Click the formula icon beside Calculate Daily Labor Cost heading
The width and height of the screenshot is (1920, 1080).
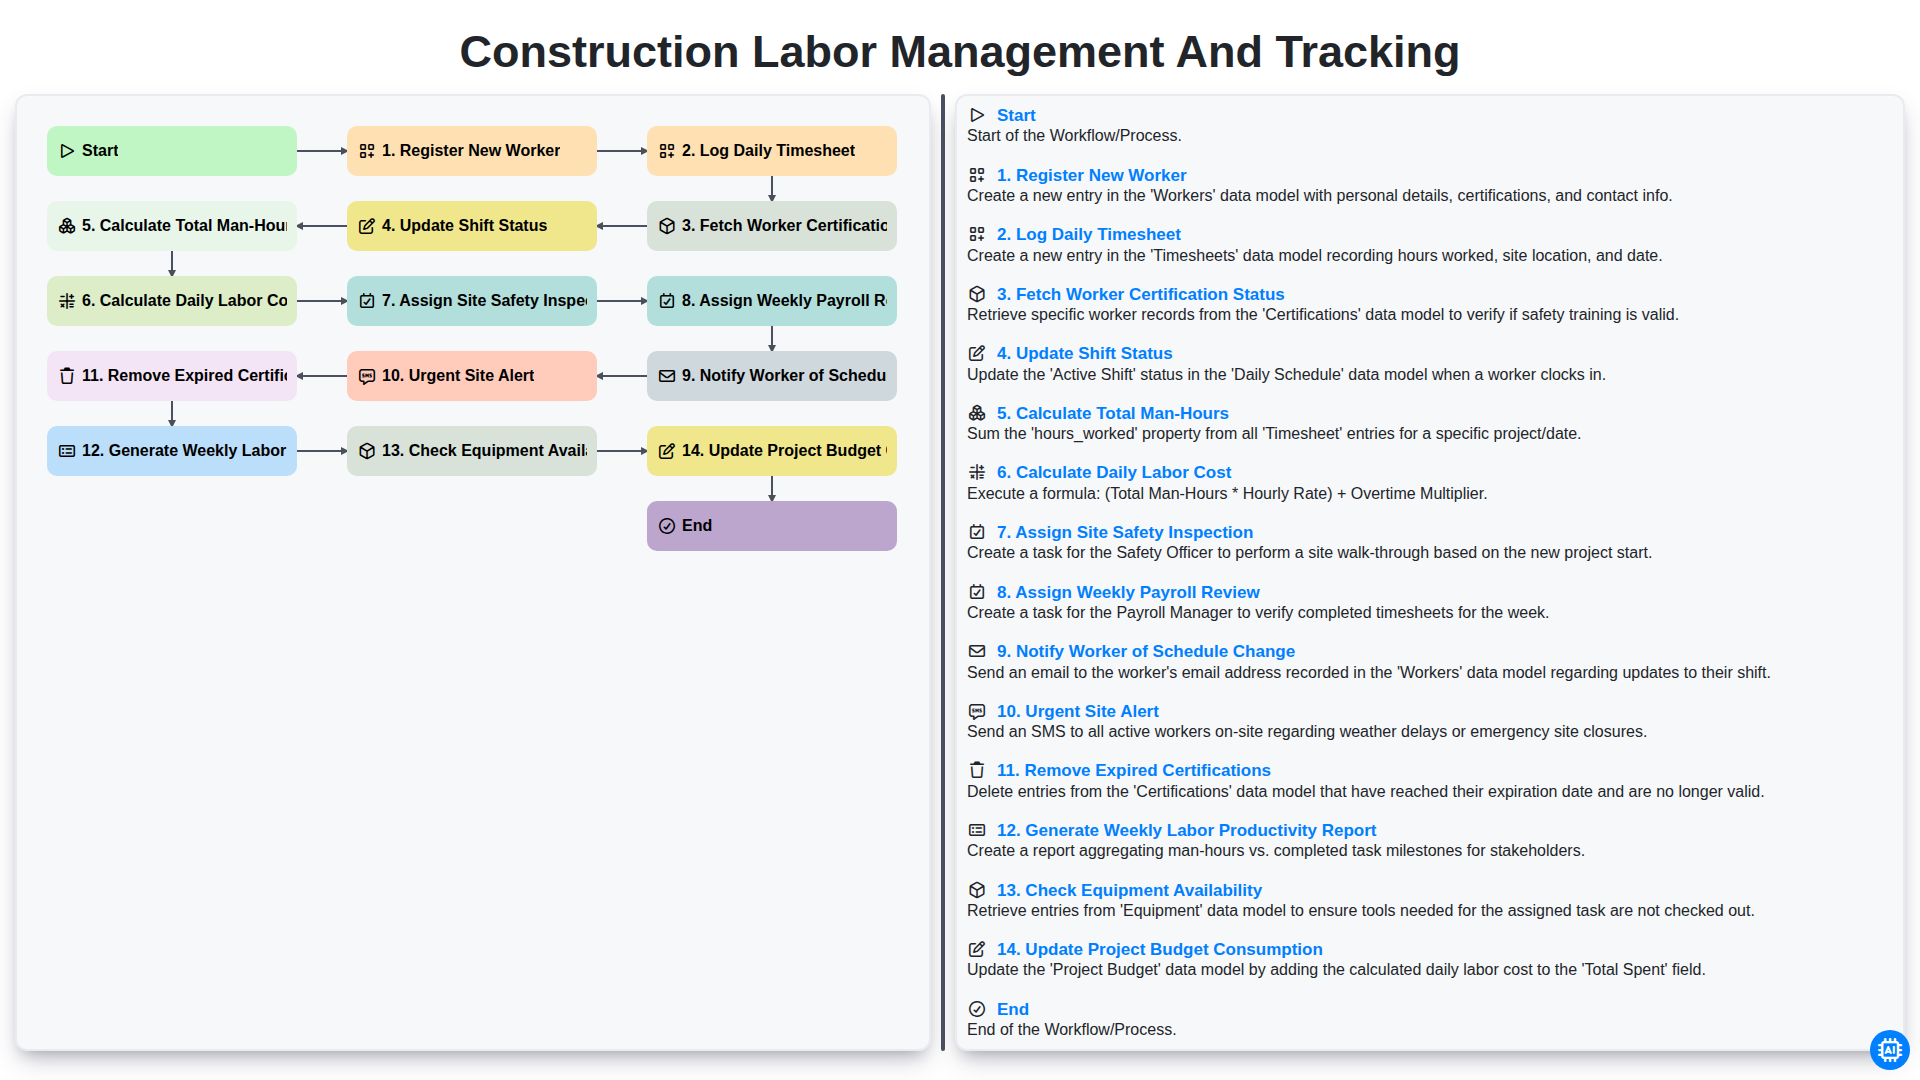coord(977,472)
